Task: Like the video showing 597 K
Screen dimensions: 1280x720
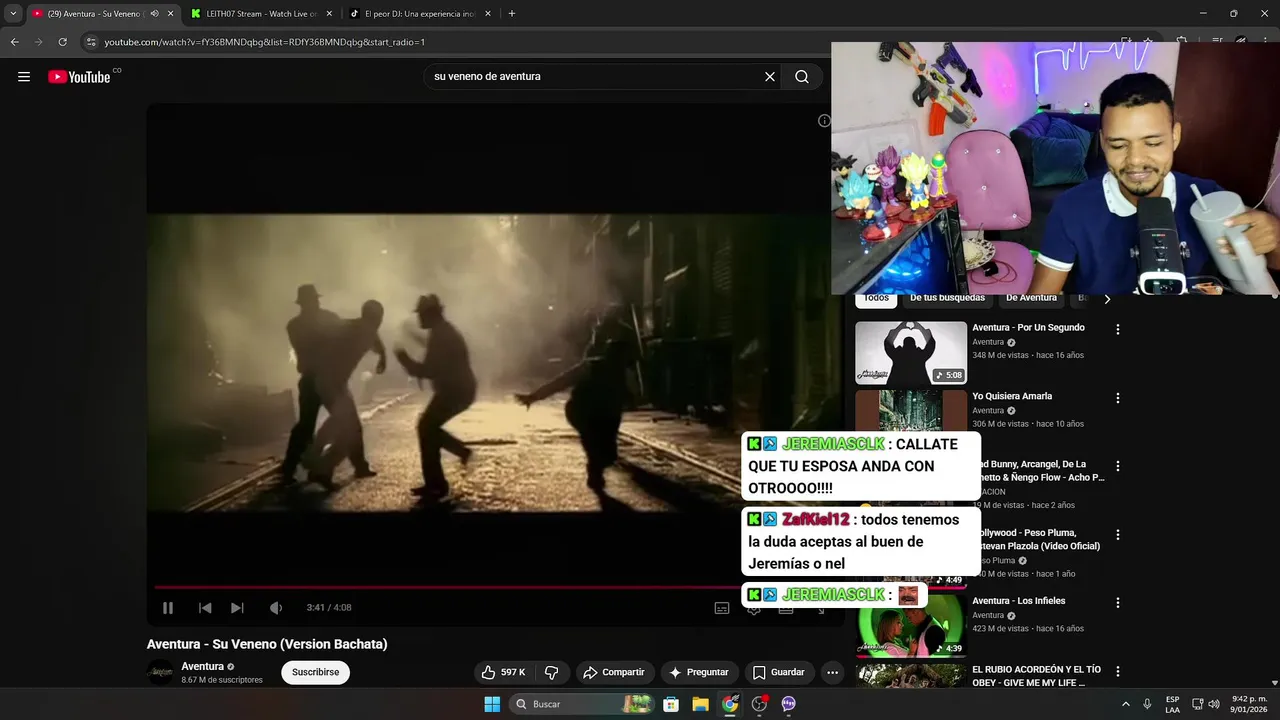Action: [x=503, y=672]
